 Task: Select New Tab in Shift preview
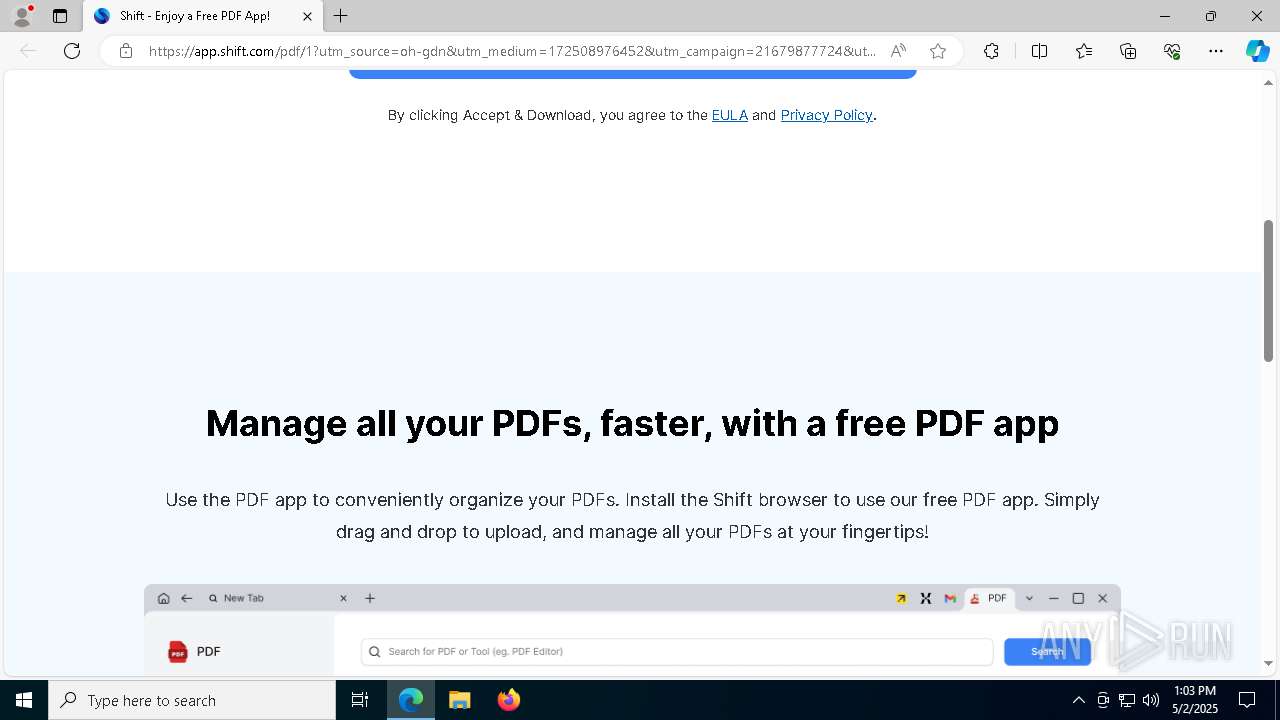coord(243,598)
